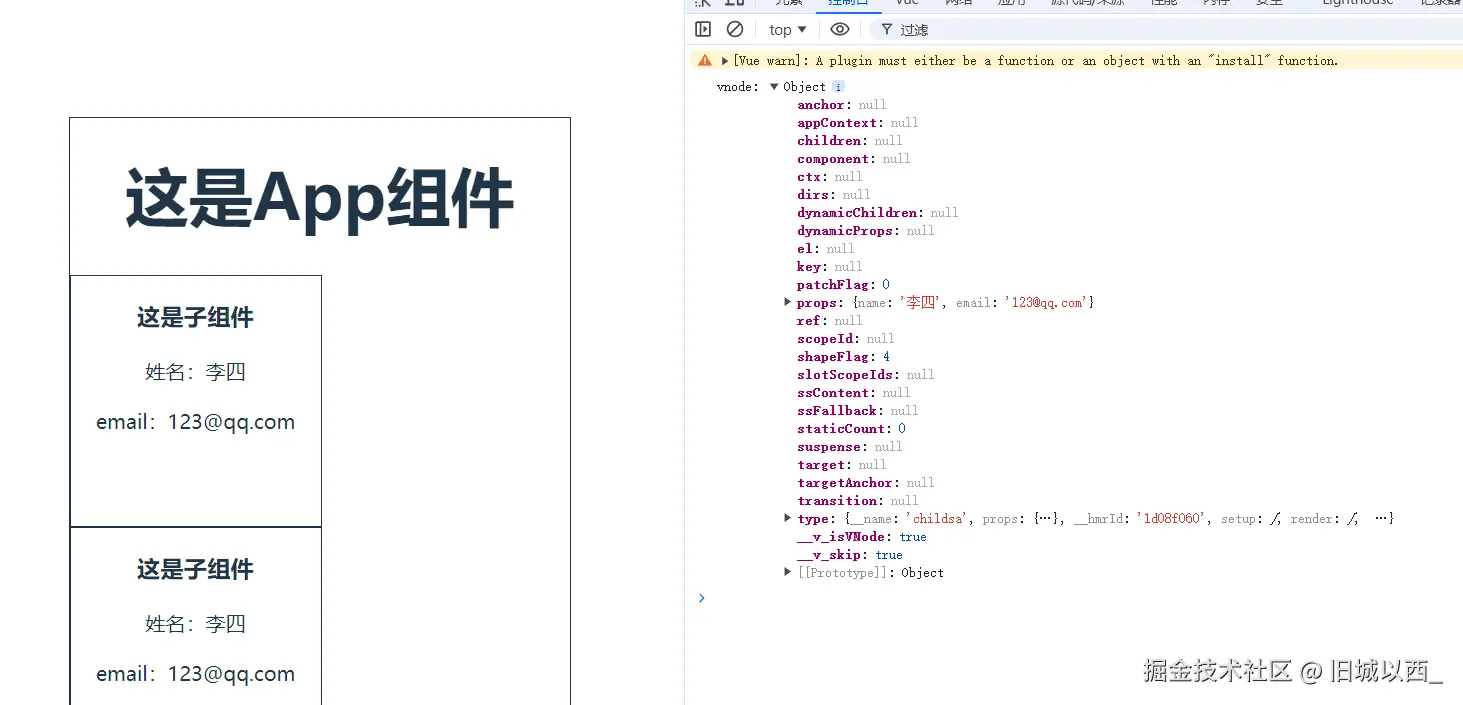Expand the props object entry
1463x705 pixels.
tap(788, 302)
